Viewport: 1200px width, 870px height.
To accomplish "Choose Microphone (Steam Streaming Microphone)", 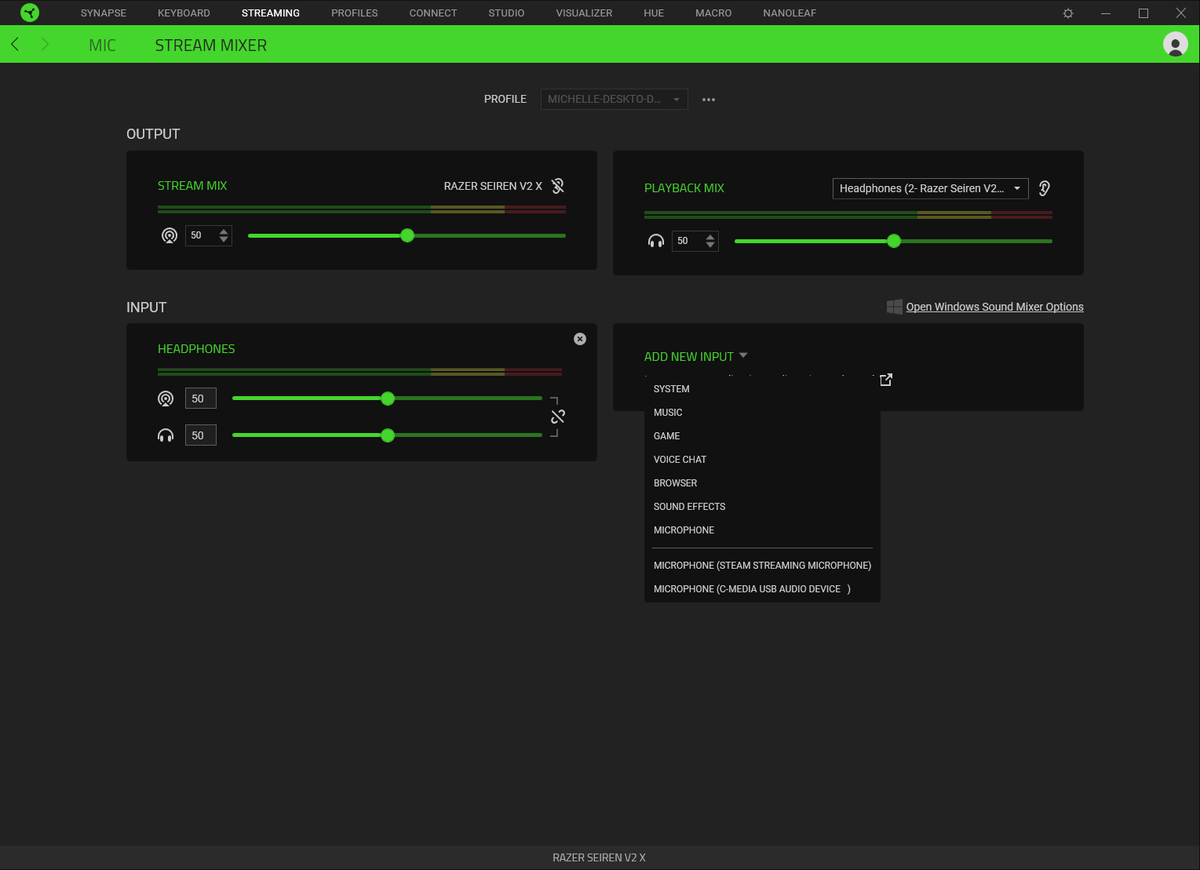I will coord(762,565).
